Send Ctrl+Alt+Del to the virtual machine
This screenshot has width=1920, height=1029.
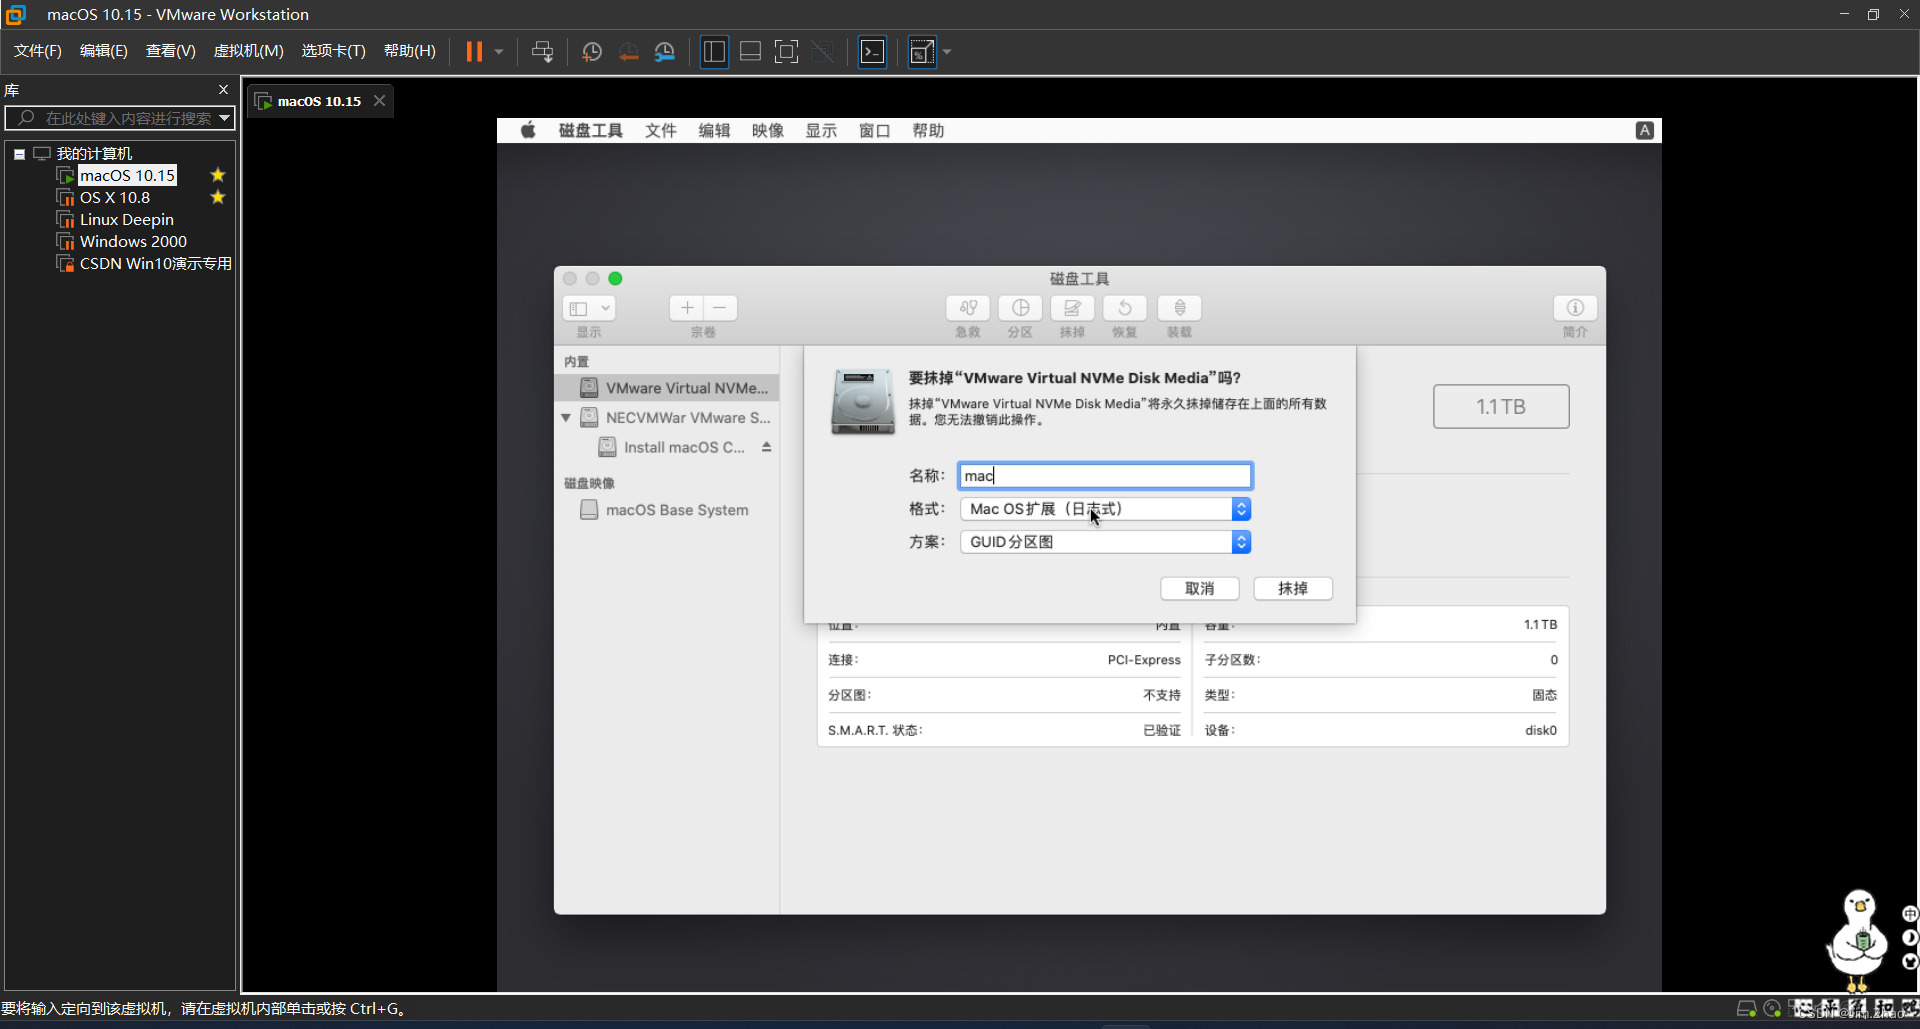[x=542, y=52]
